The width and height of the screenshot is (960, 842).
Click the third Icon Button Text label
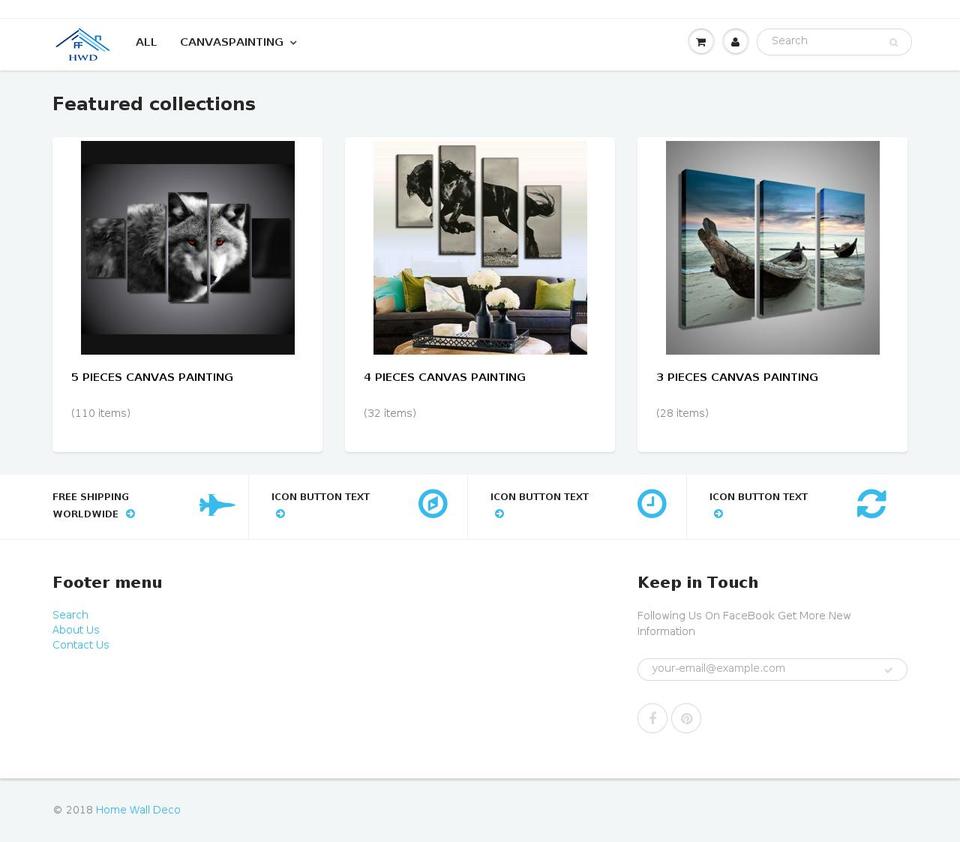click(x=759, y=497)
